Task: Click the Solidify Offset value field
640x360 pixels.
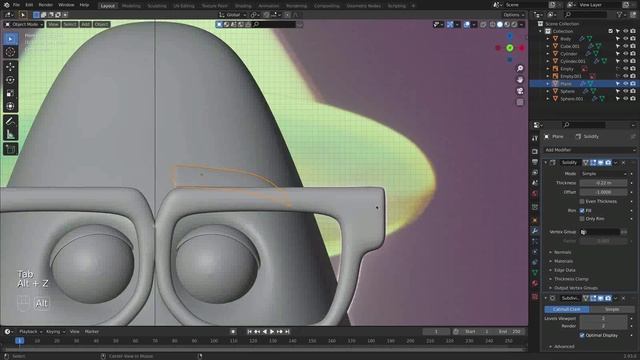Action: (604, 192)
